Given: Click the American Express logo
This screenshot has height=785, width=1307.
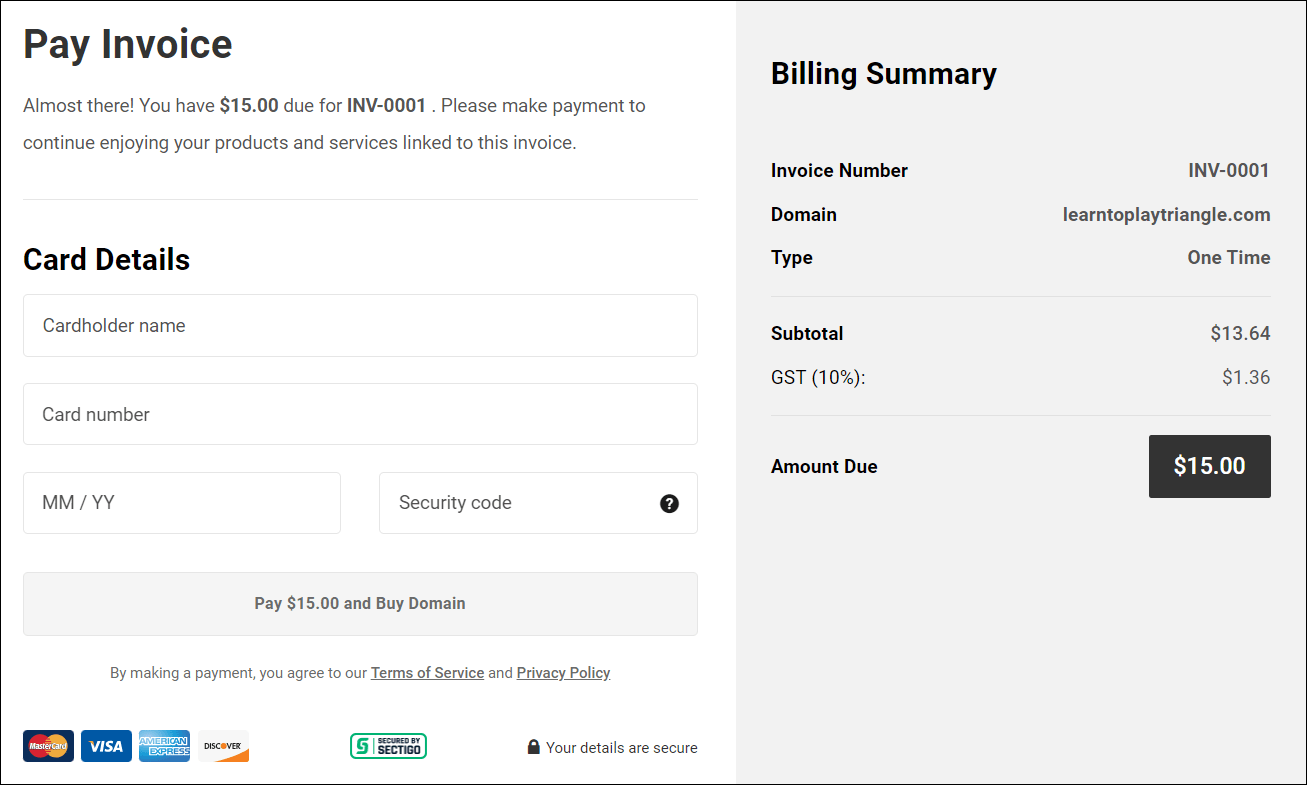Looking at the screenshot, I should tap(164, 746).
